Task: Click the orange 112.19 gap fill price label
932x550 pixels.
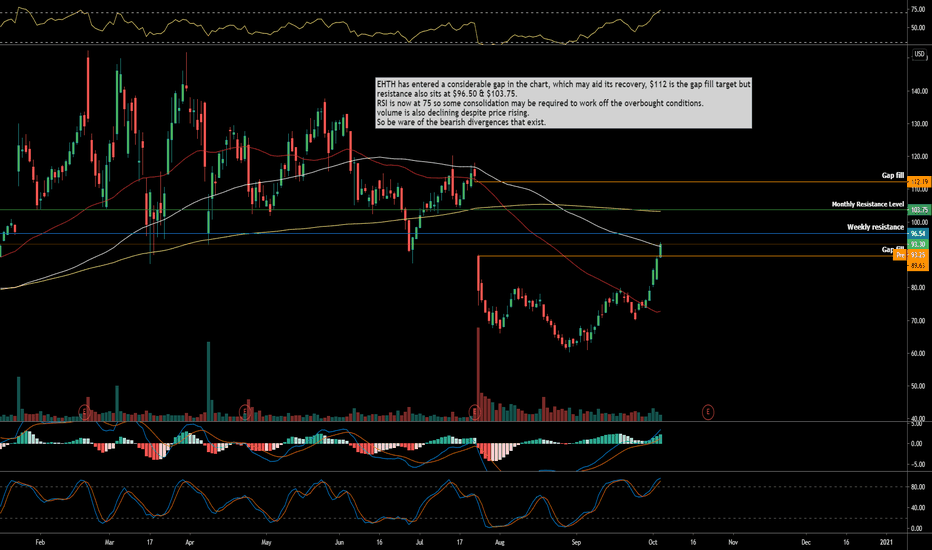Action: point(919,181)
